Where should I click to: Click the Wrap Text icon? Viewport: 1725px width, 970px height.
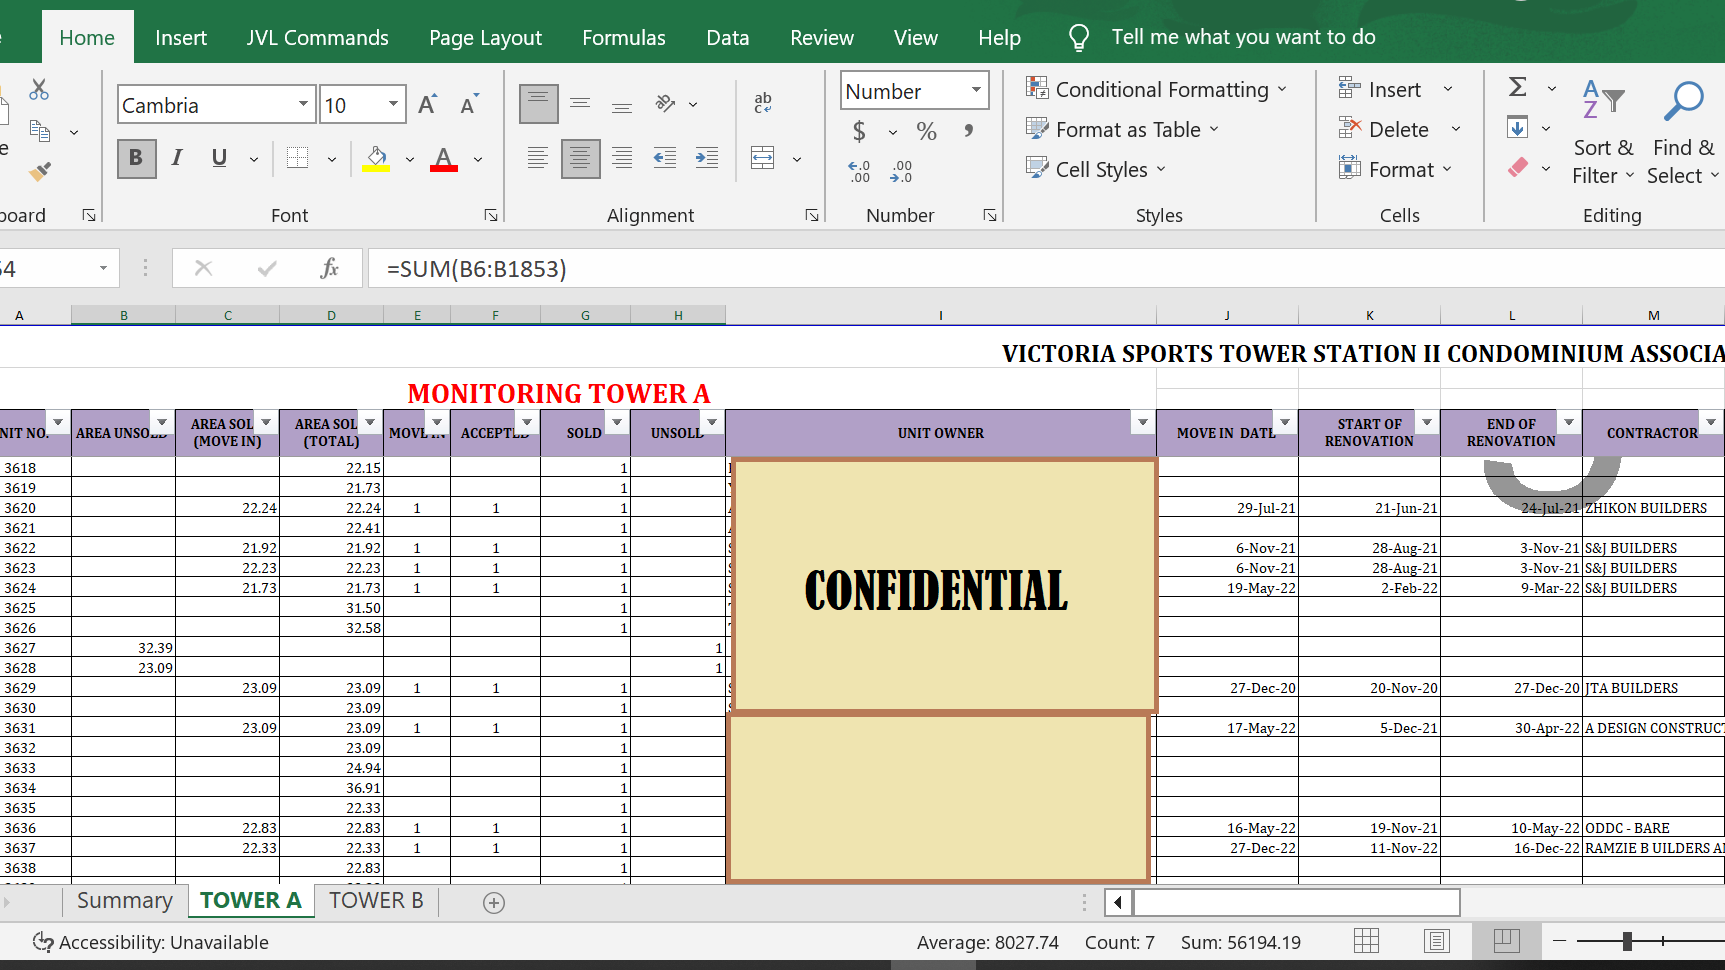point(763,102)
